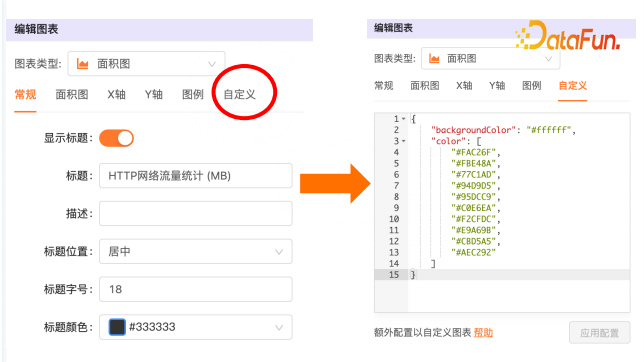Open the X轴 tab in left panel

(x=117, y=95)
